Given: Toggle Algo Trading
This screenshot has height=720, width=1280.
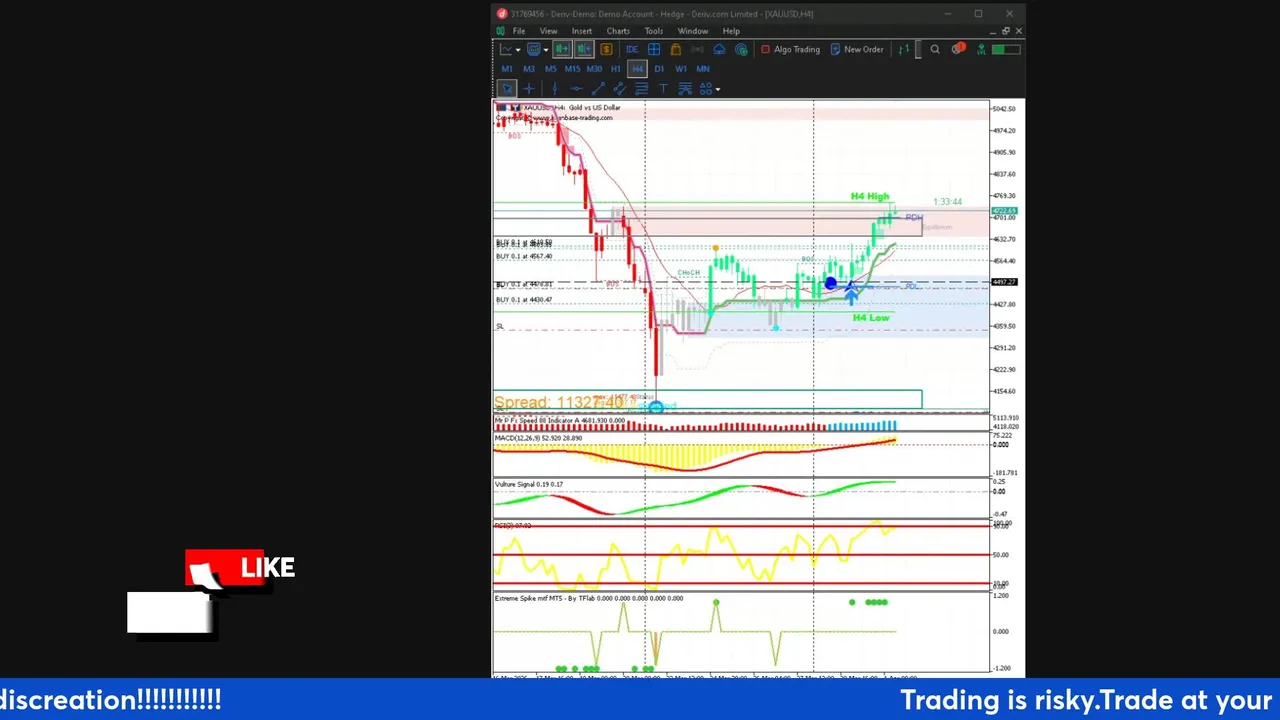Looking at the screenshot, I should [790, 49].
